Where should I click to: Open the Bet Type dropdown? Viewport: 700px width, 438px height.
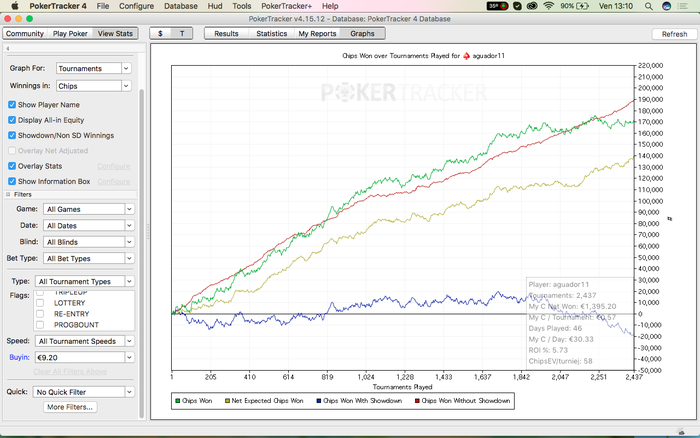point(88,259)
